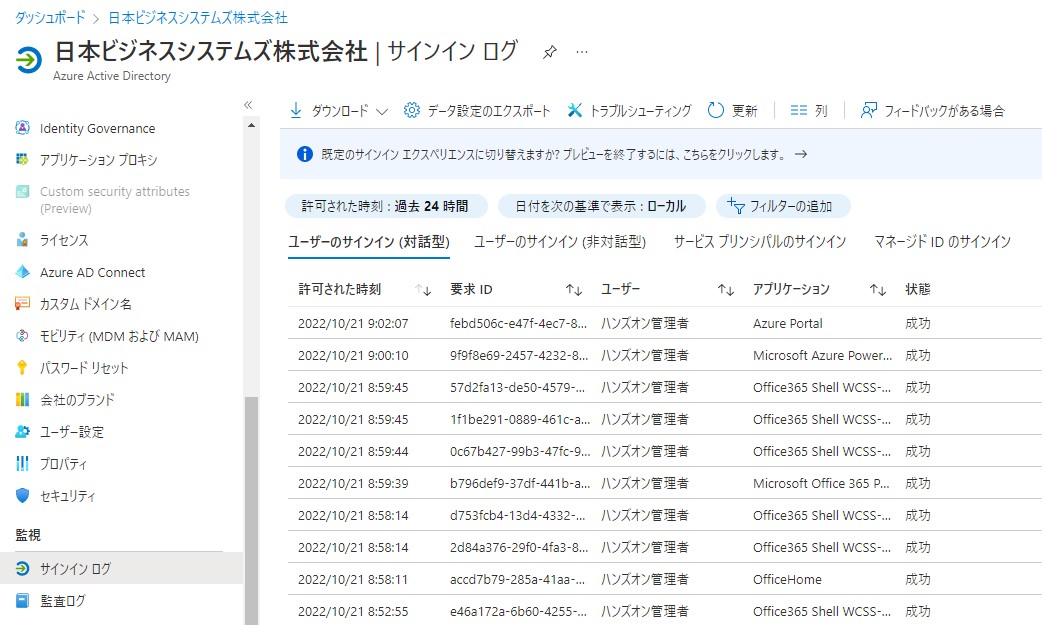Screen dimensions: 1042x625
Task: Open the 日付を次の基準で表示 : ローカル filter
Action: (601, 206)
